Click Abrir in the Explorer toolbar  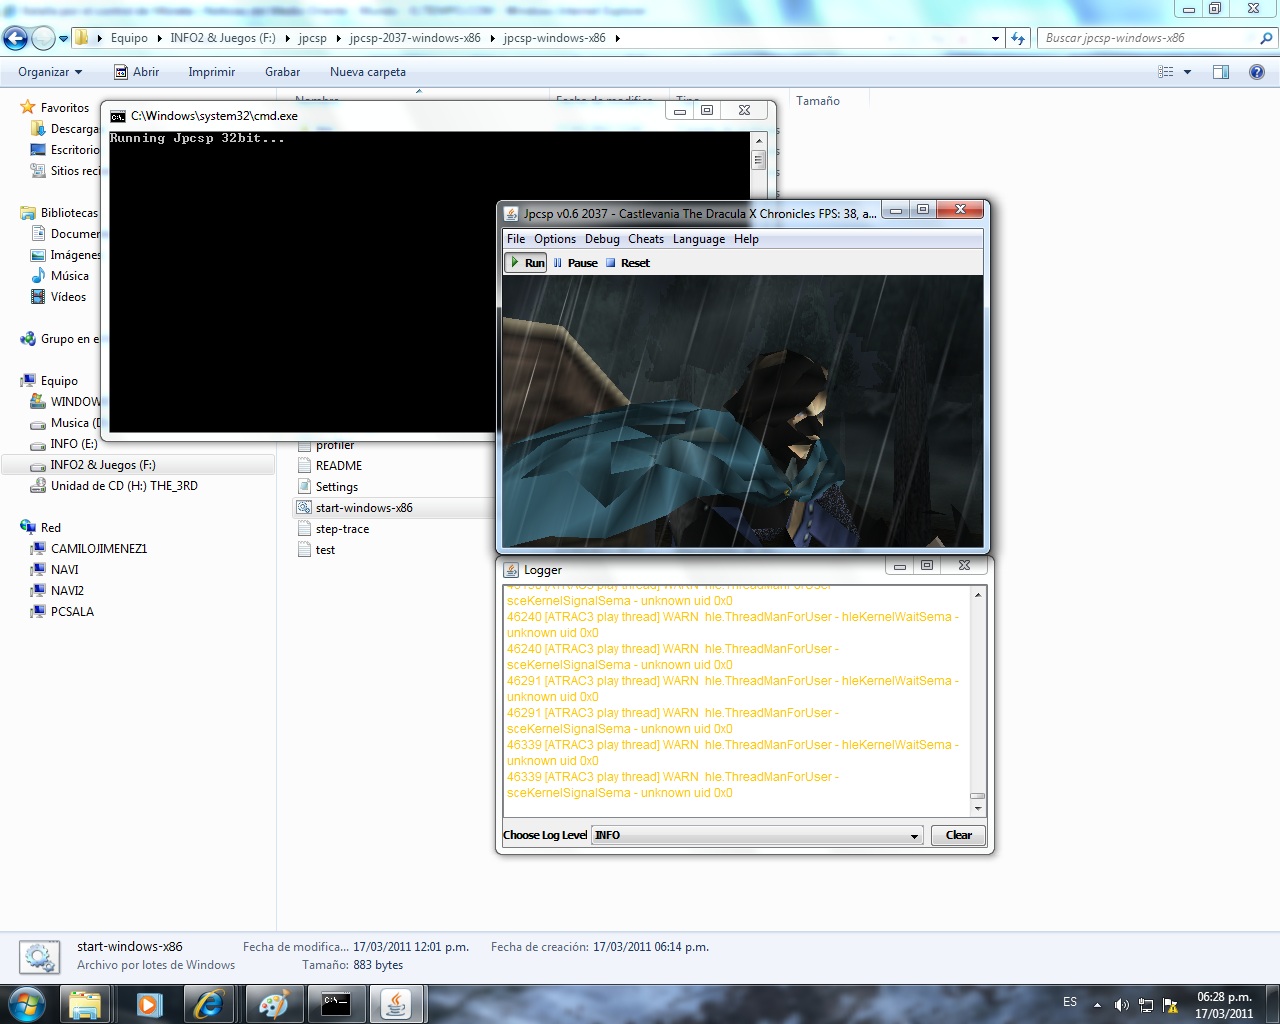tap(136, 72)
